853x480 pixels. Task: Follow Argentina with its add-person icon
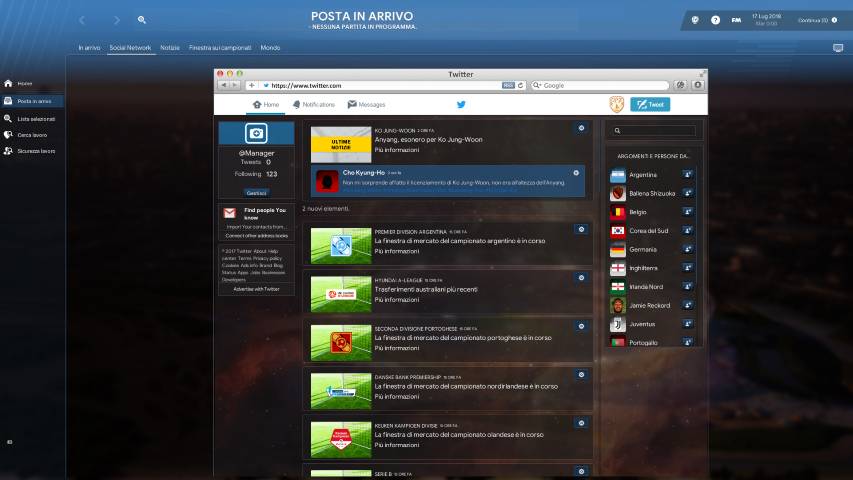coord(688,175)
